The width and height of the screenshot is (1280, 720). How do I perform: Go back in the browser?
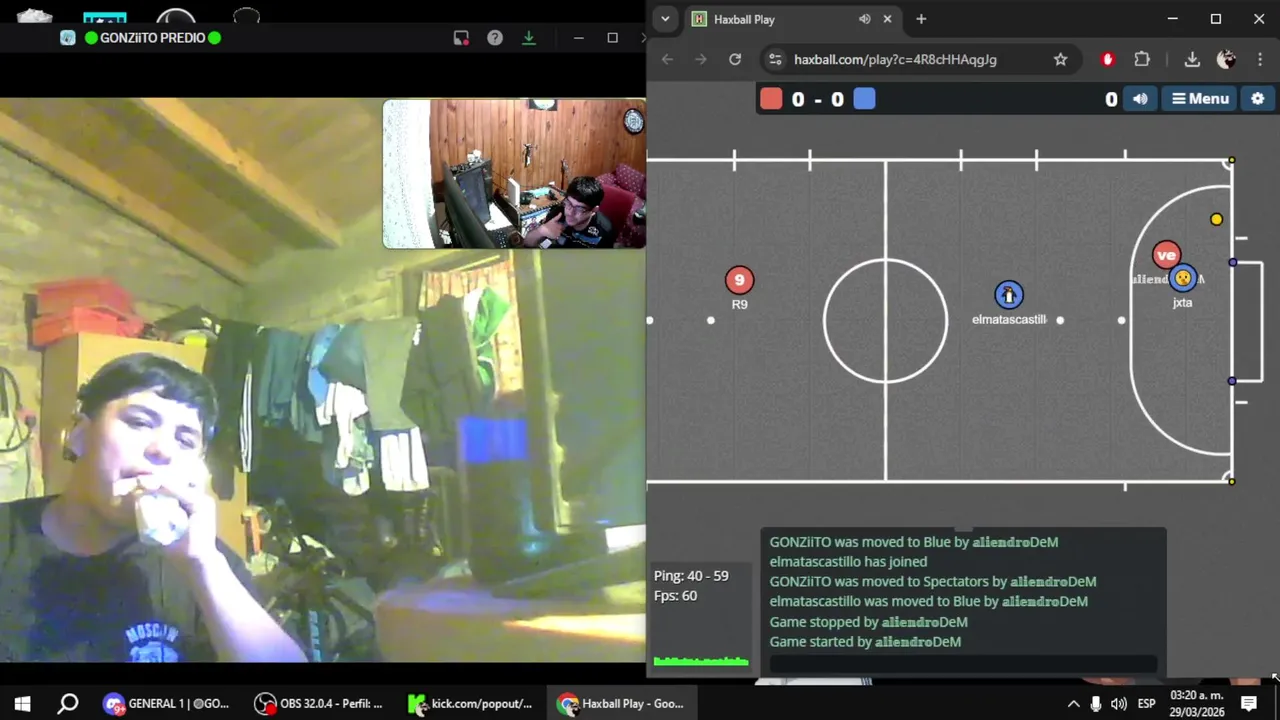click(x=669, y=59)
